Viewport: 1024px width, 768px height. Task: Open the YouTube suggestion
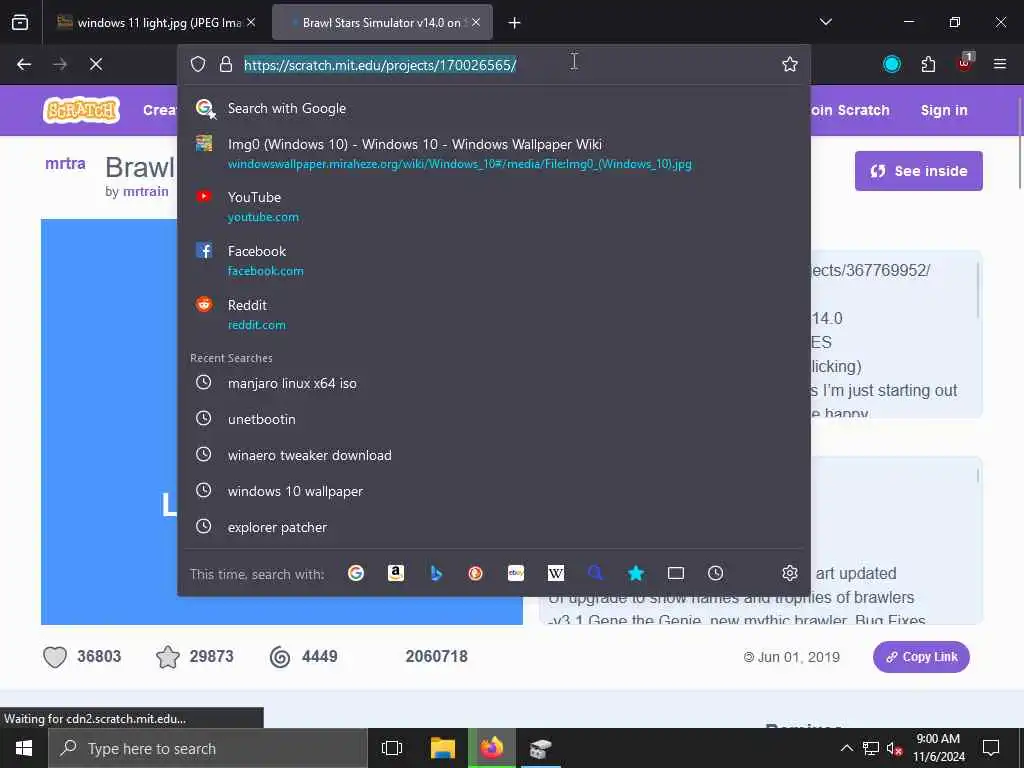point(494,206)
